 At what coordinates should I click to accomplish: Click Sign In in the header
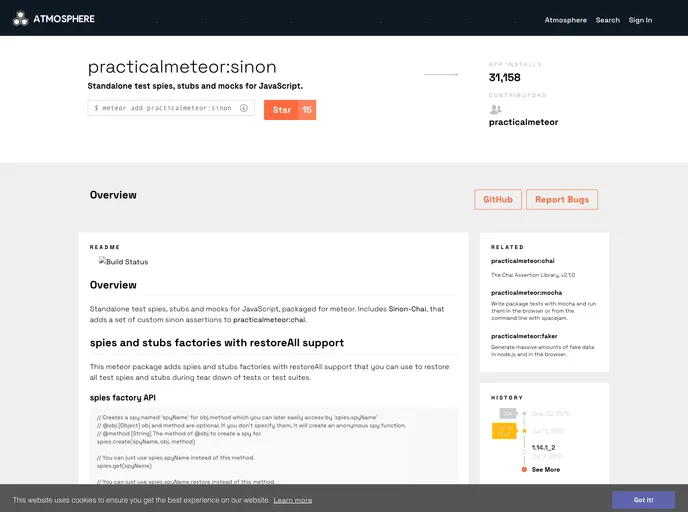coord(640,20)
